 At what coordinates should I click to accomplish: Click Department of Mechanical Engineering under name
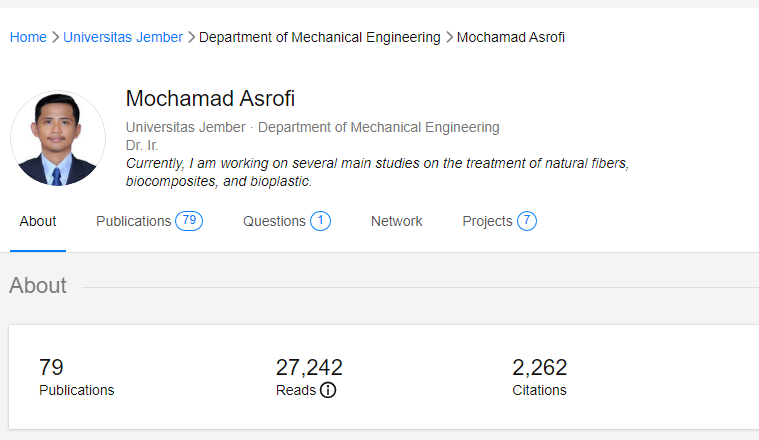pyautogui.click(x=378, y=127)
